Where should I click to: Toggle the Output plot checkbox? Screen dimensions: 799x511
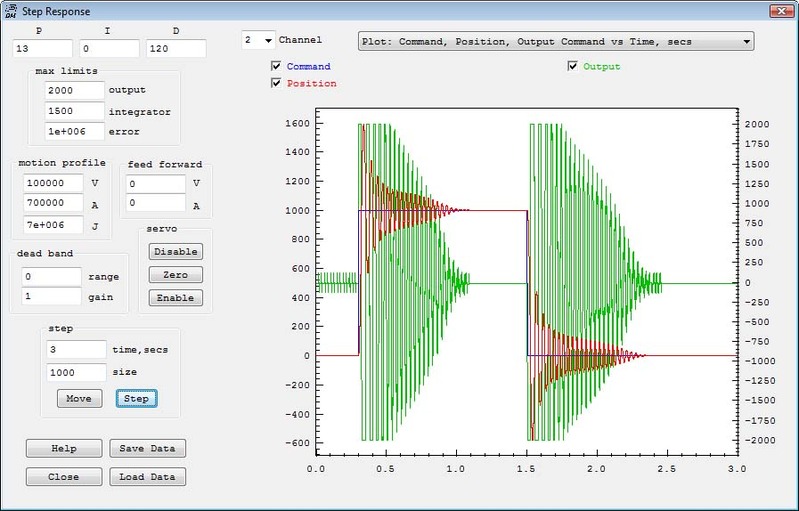click(x=573, y=67)
